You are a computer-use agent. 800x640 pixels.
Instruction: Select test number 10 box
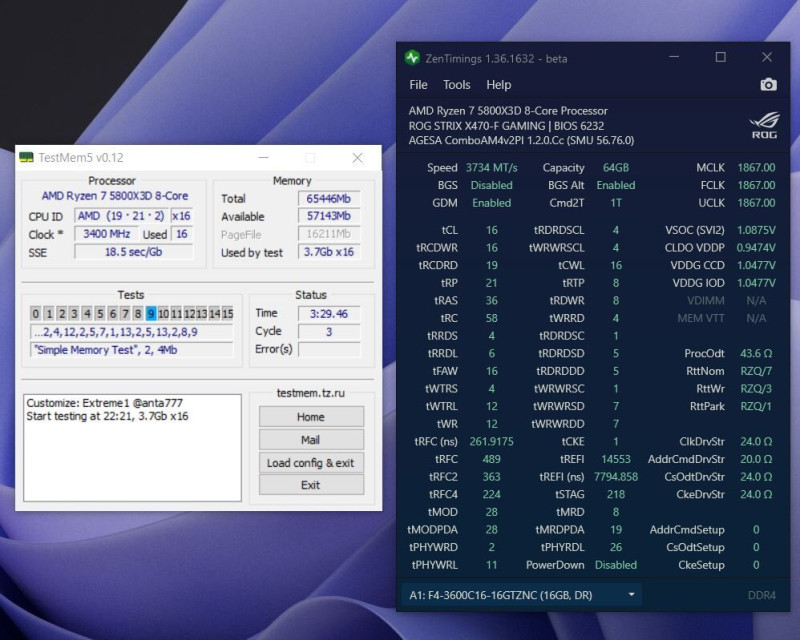tap(163, 313)
